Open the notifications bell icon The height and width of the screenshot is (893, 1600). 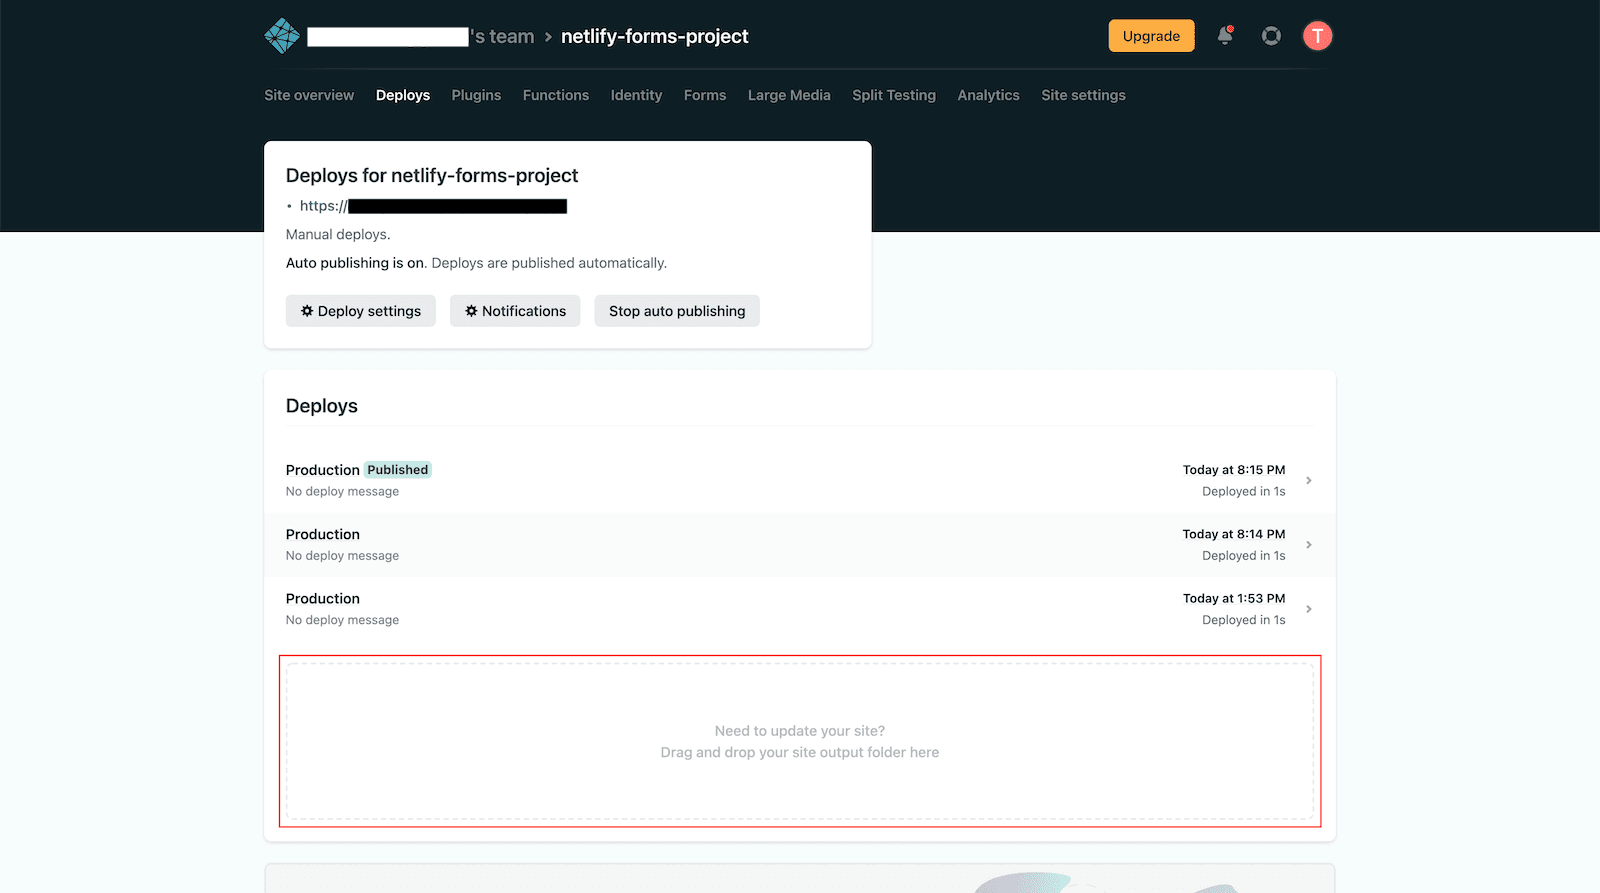pyautogui.click(x=1225, y=36)
